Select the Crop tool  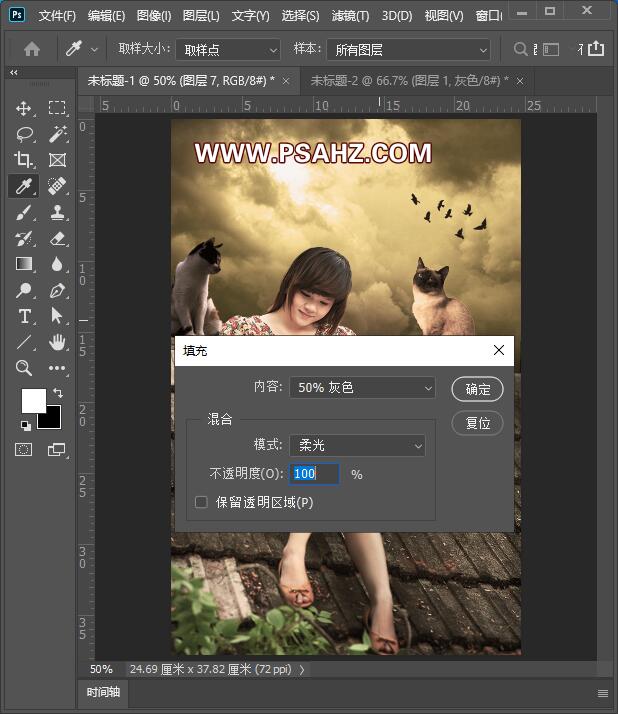pyautogui.click(x=23, y=160)
